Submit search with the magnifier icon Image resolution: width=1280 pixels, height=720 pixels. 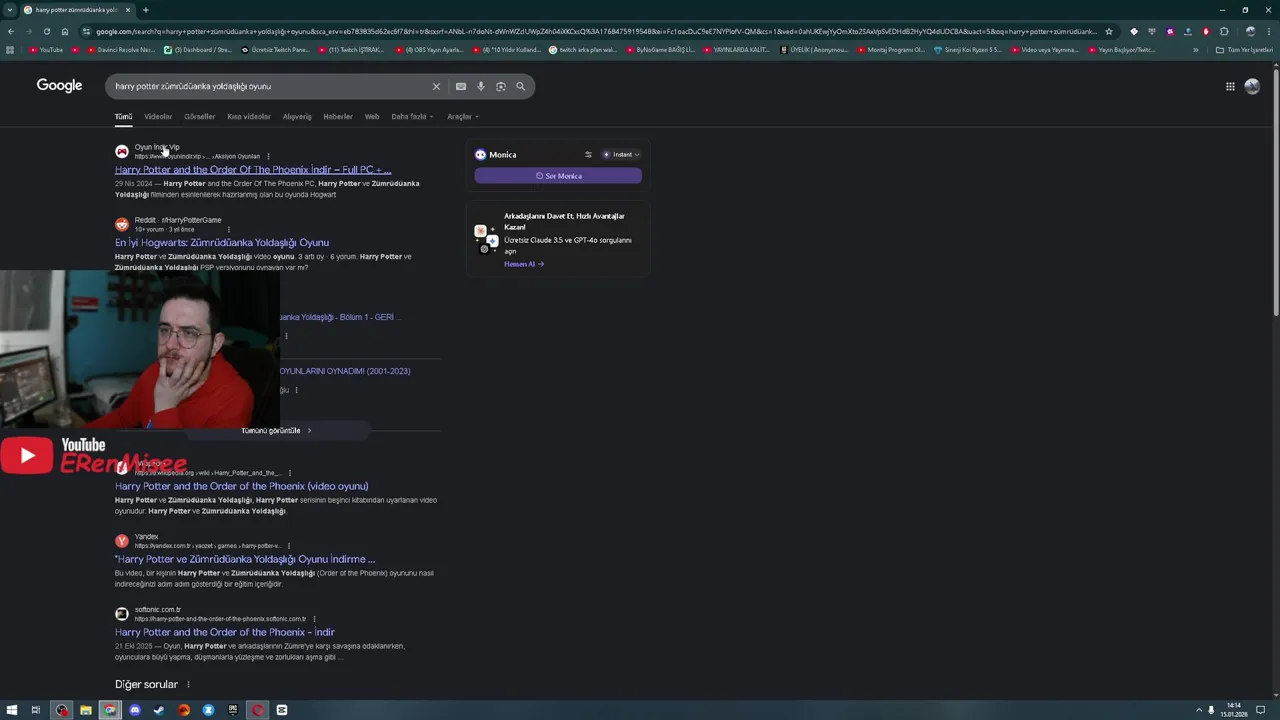click(521, 86)
